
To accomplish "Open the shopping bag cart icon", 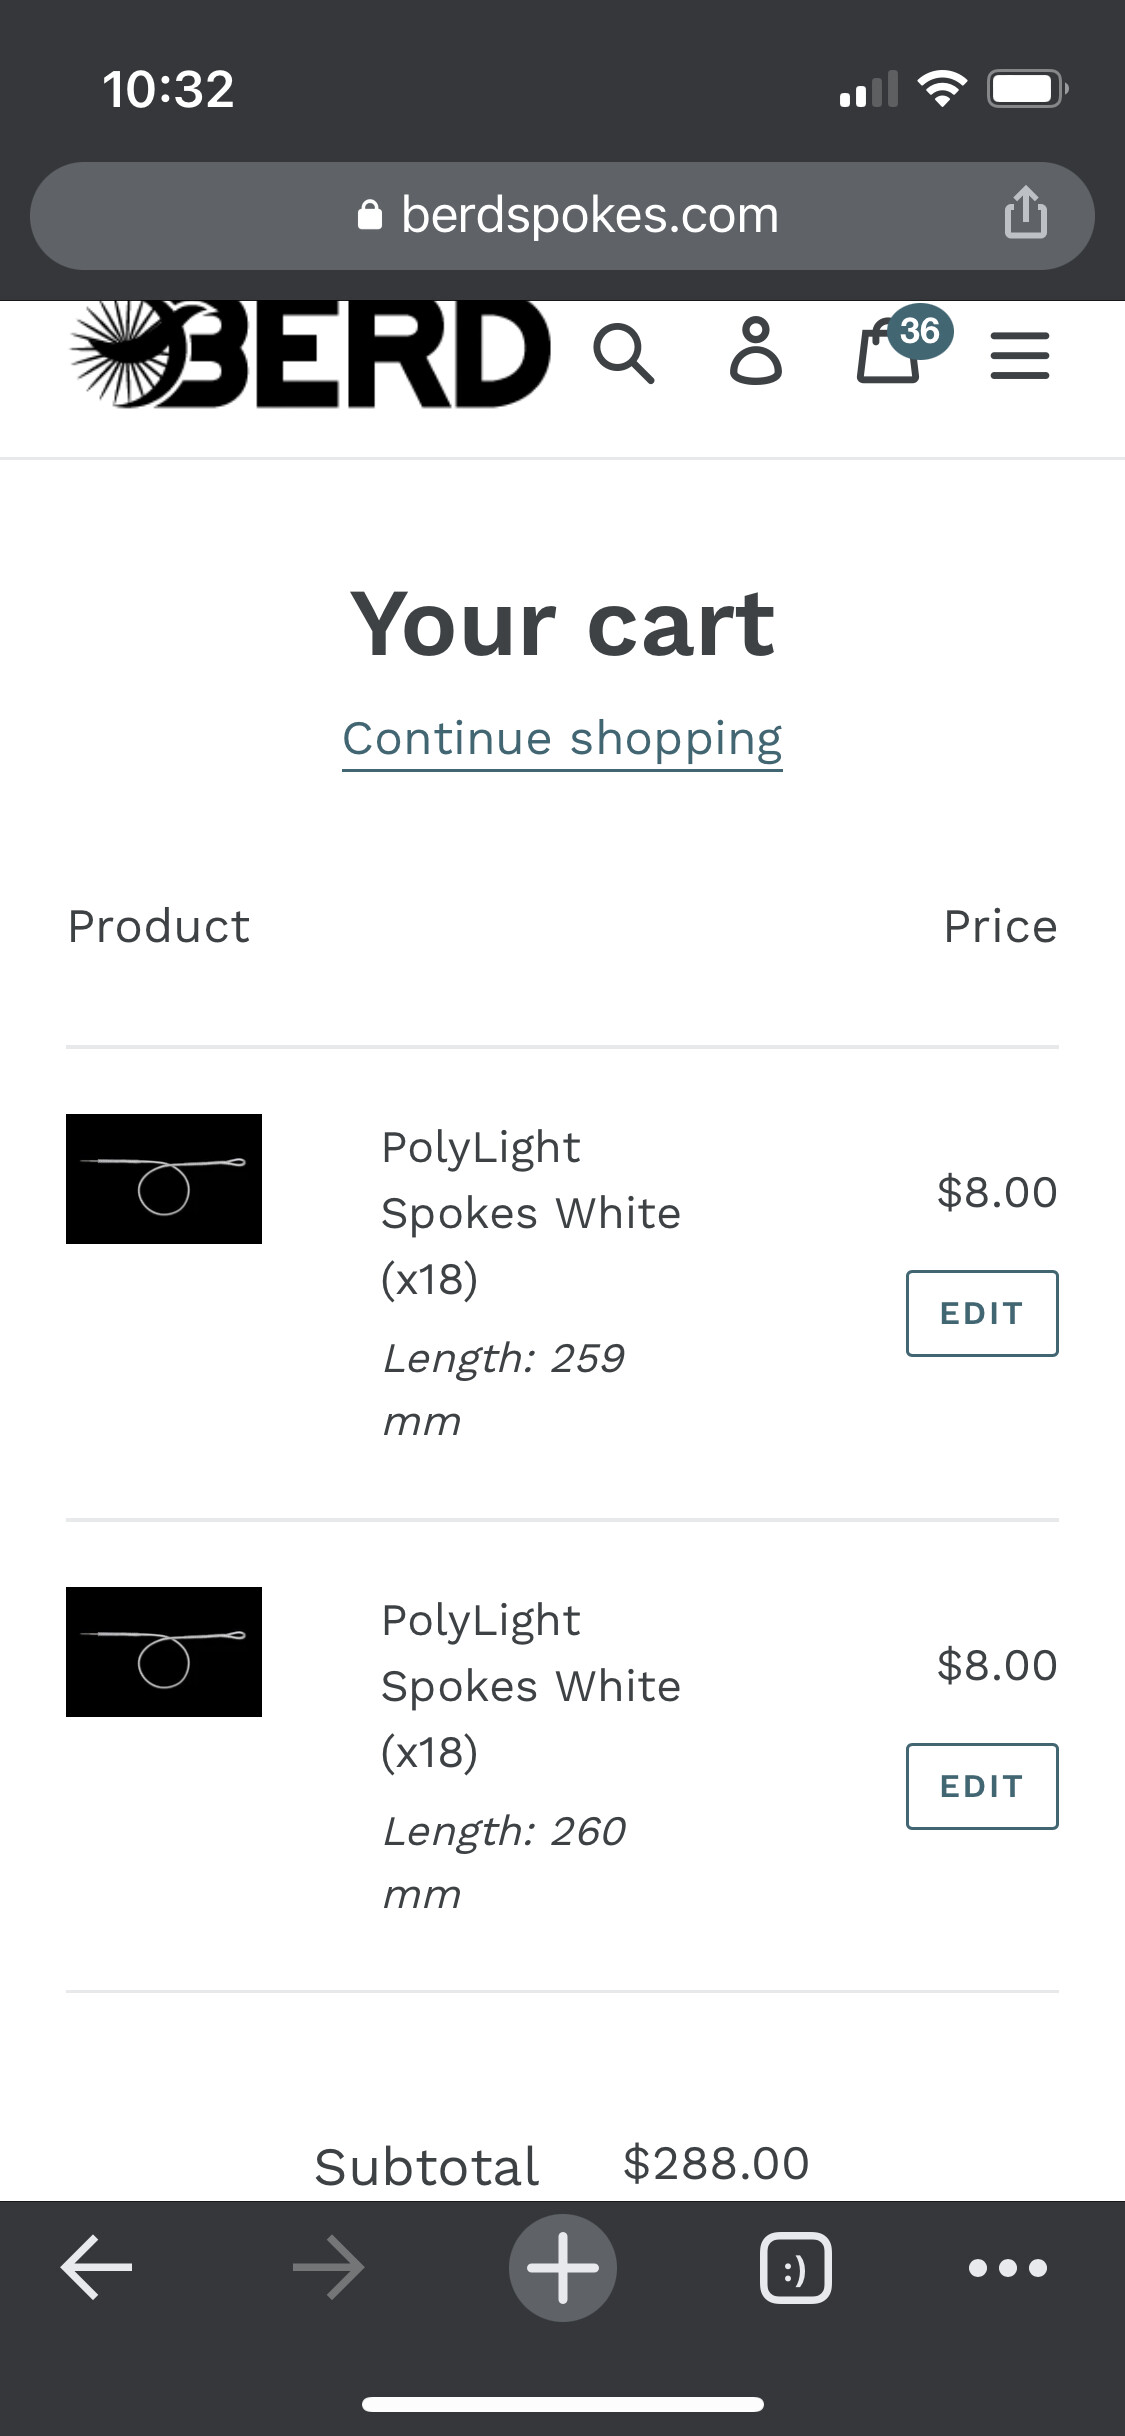I will coord(886,356).
